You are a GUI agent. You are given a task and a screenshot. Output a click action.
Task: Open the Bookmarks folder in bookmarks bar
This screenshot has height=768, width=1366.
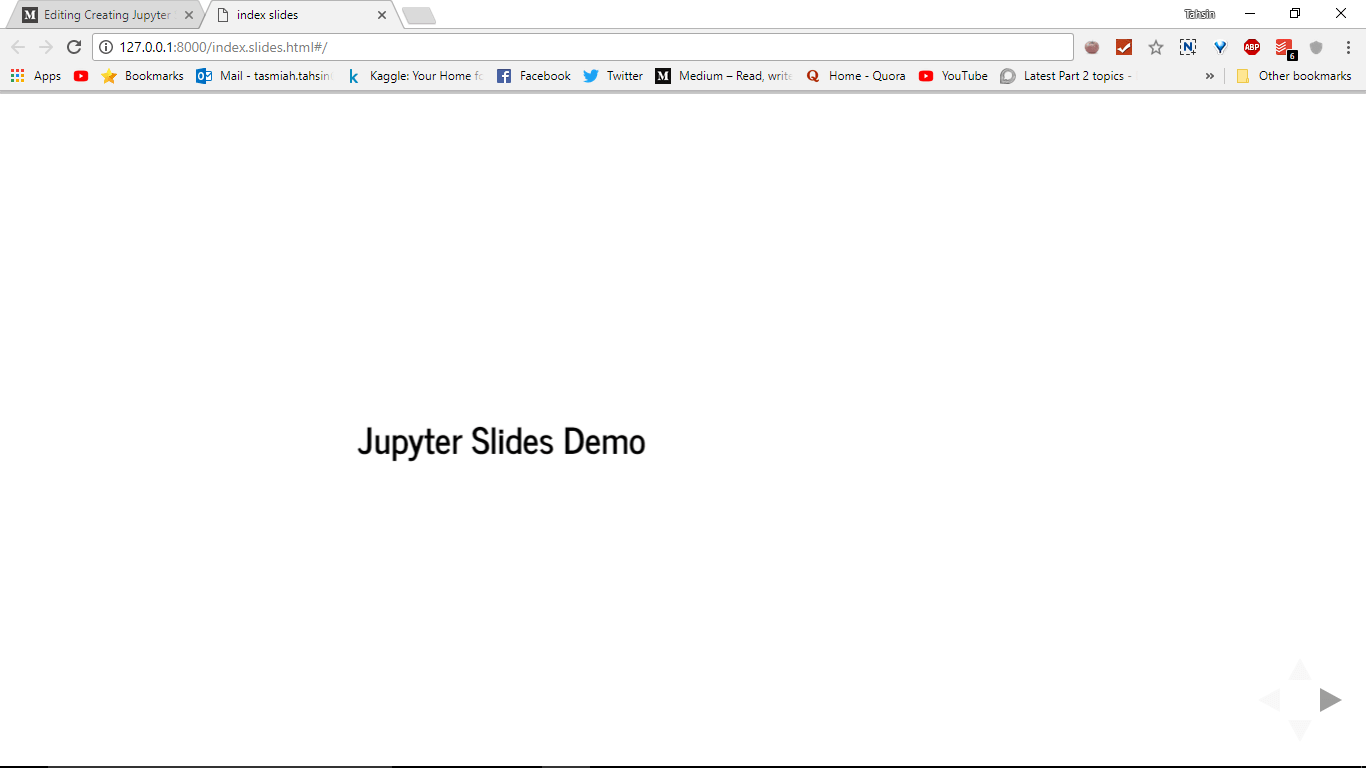(143, 76)
